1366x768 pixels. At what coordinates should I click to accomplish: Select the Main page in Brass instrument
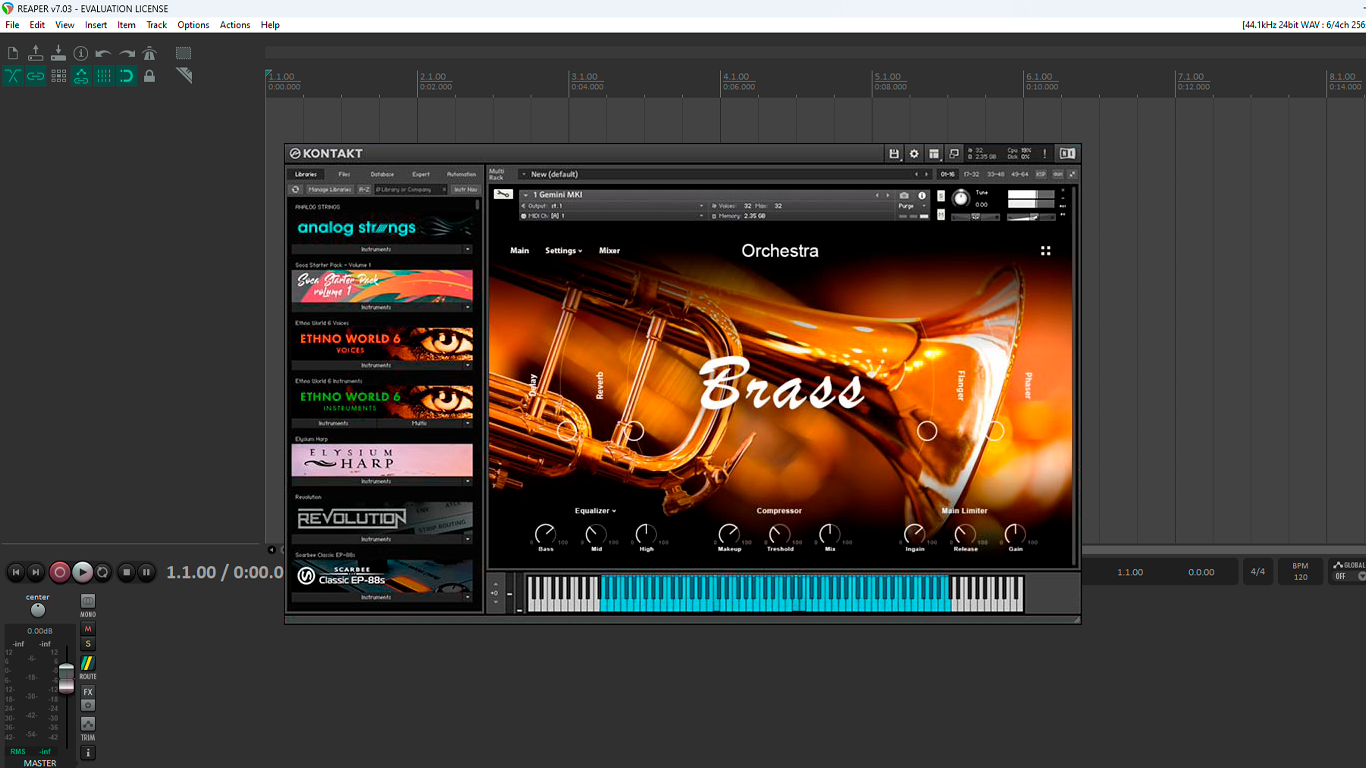coord(520,251)
